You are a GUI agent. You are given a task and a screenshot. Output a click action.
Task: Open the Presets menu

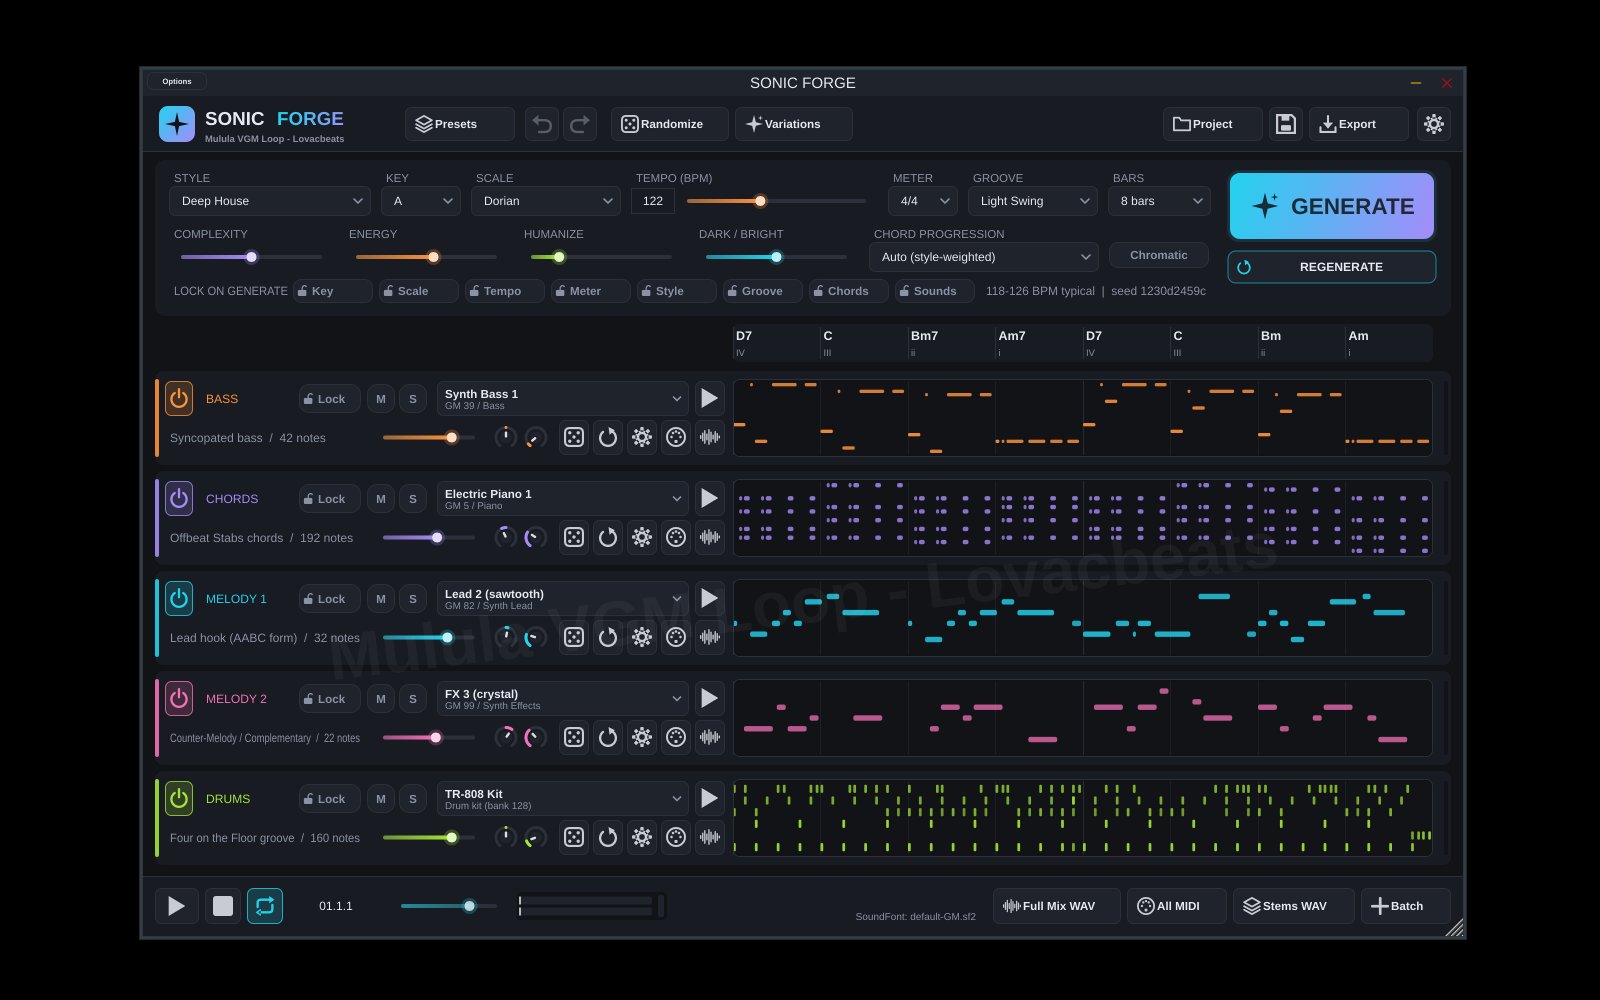click(x=460, y=124)
